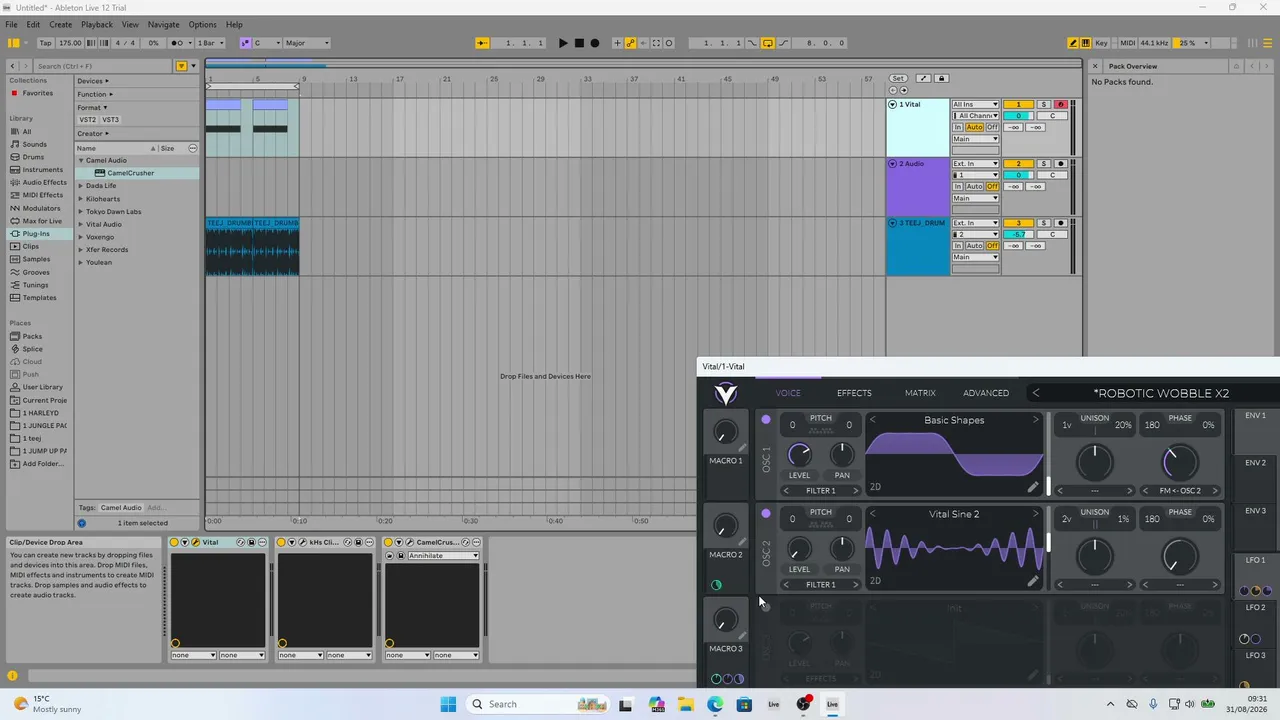Open the Drums category in the library

33,157
